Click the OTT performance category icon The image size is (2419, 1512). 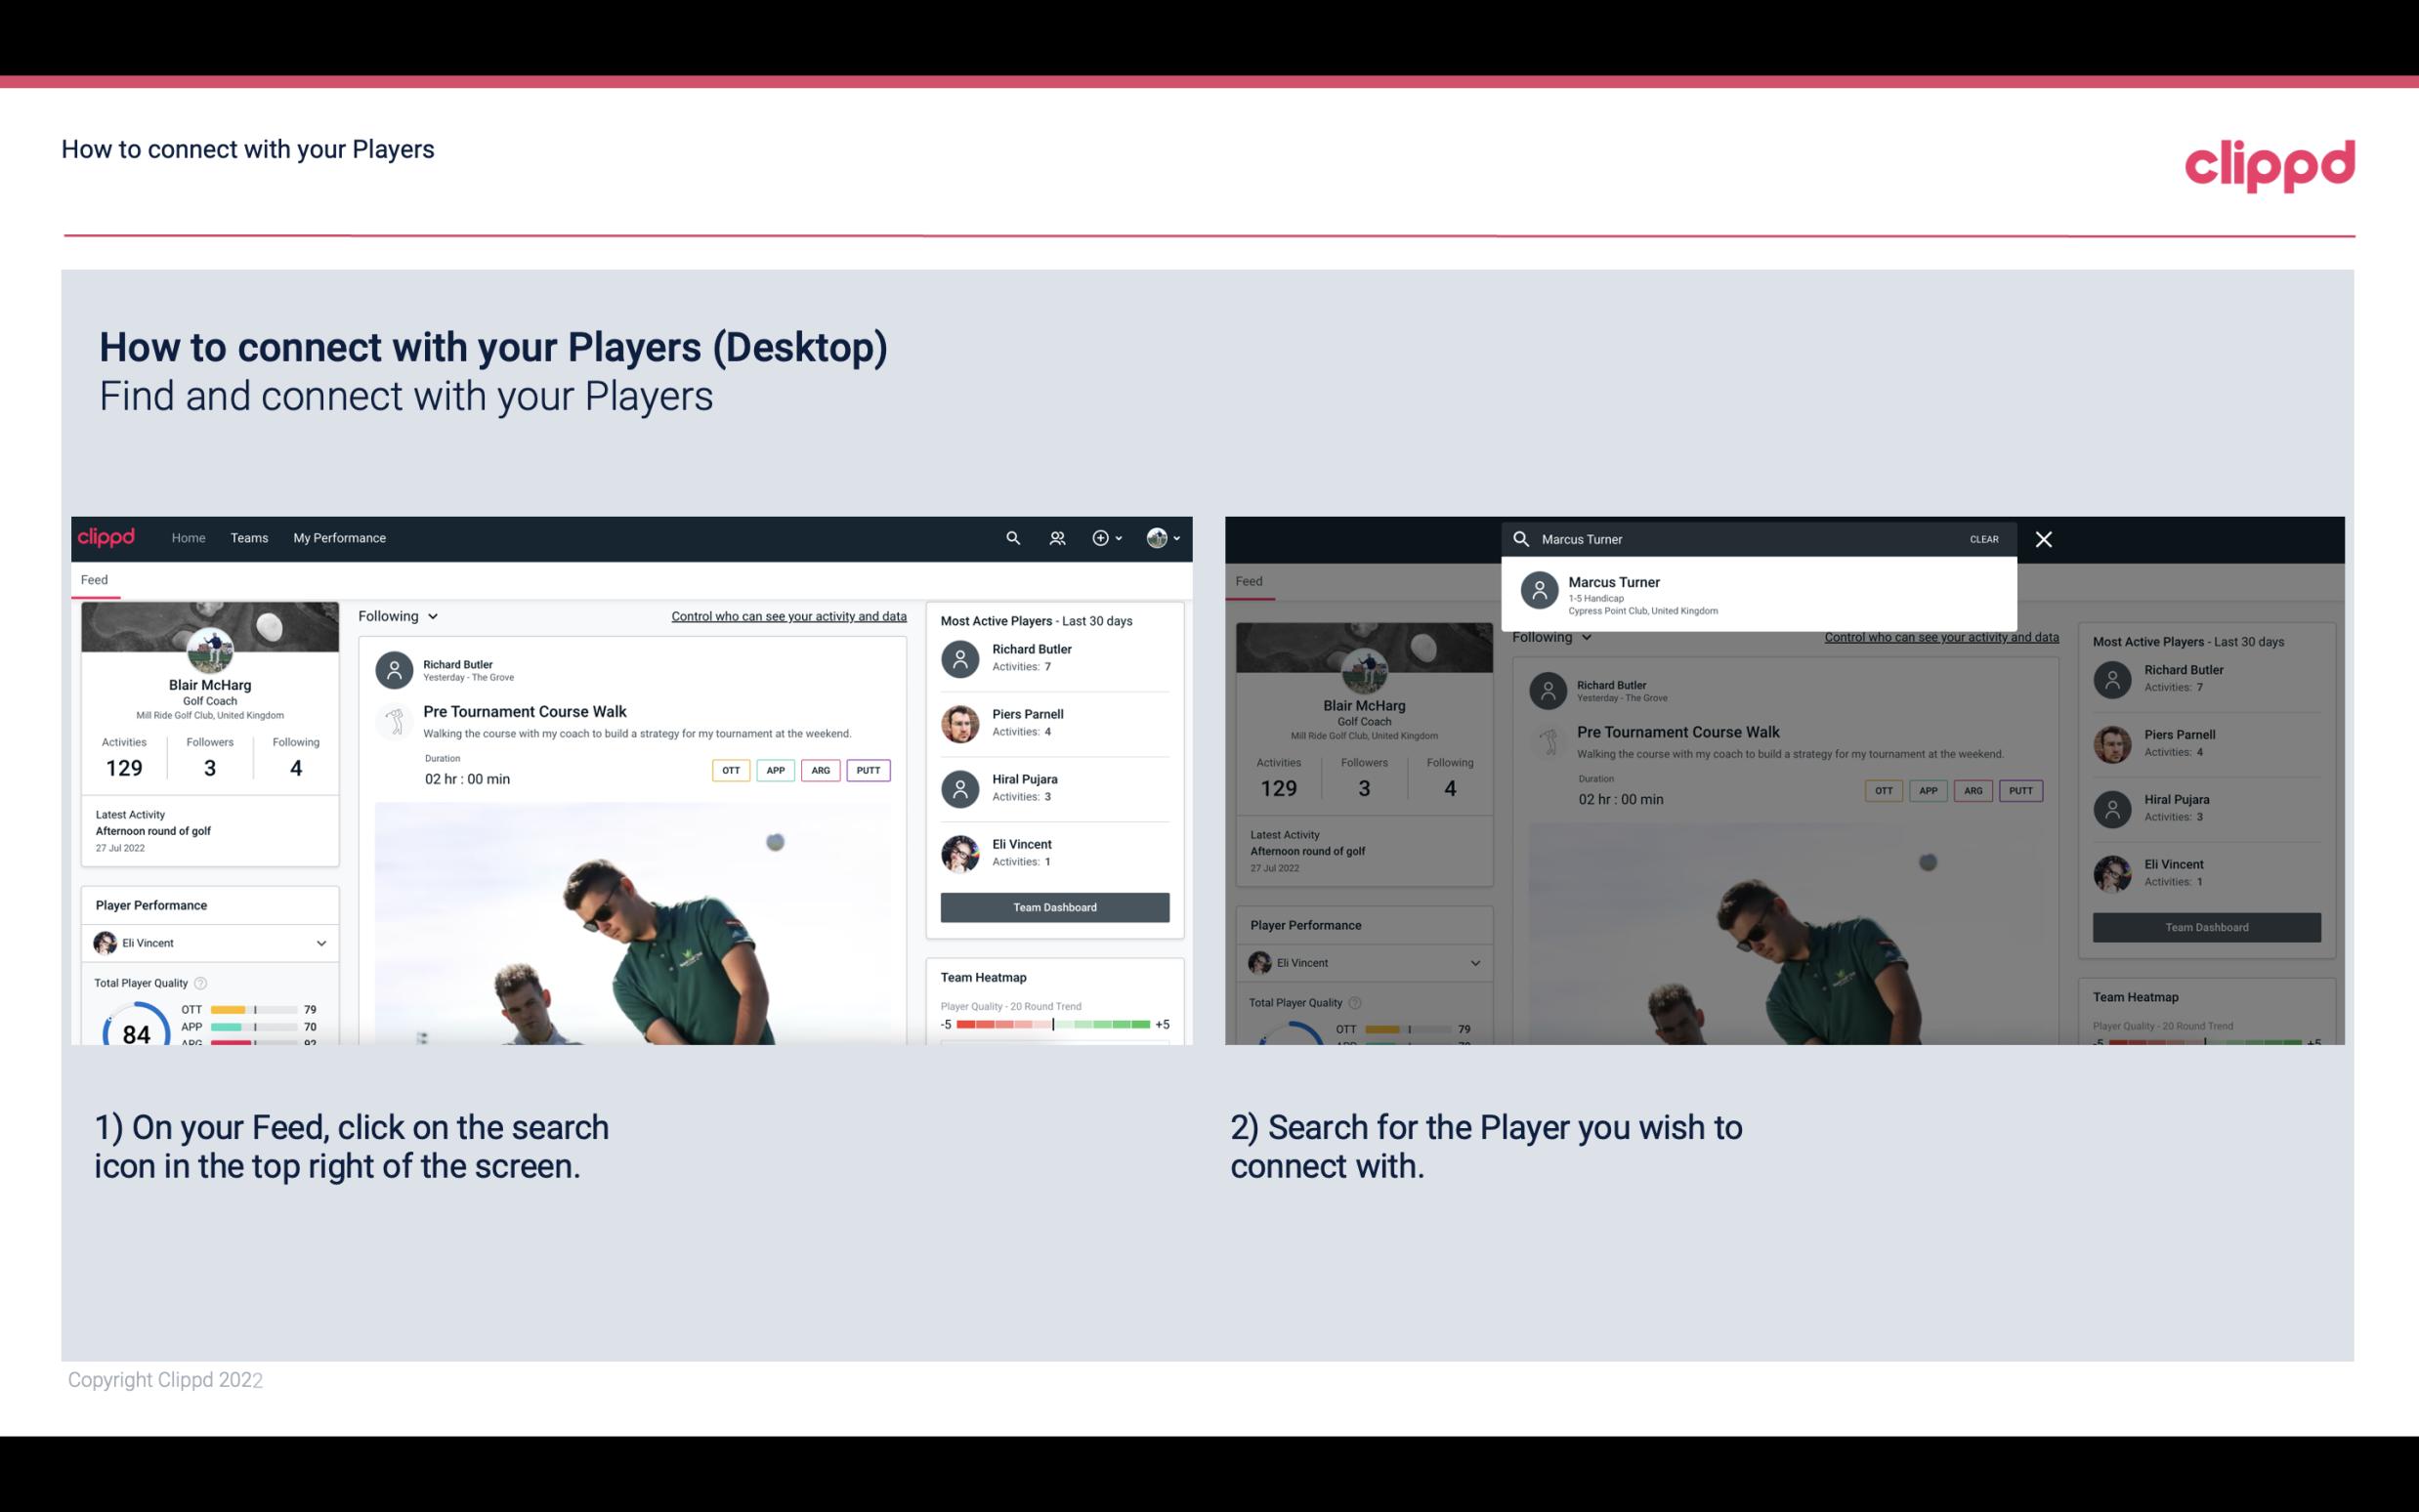pyautogui.click(x=728, y=770)
